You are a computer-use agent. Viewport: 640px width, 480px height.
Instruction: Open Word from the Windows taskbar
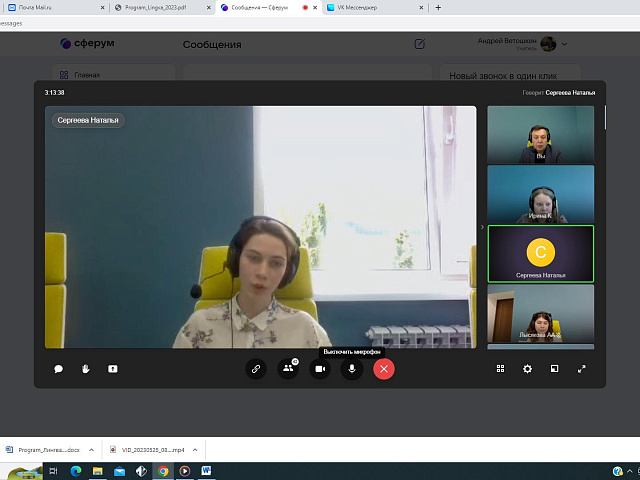tap(207, 470)
